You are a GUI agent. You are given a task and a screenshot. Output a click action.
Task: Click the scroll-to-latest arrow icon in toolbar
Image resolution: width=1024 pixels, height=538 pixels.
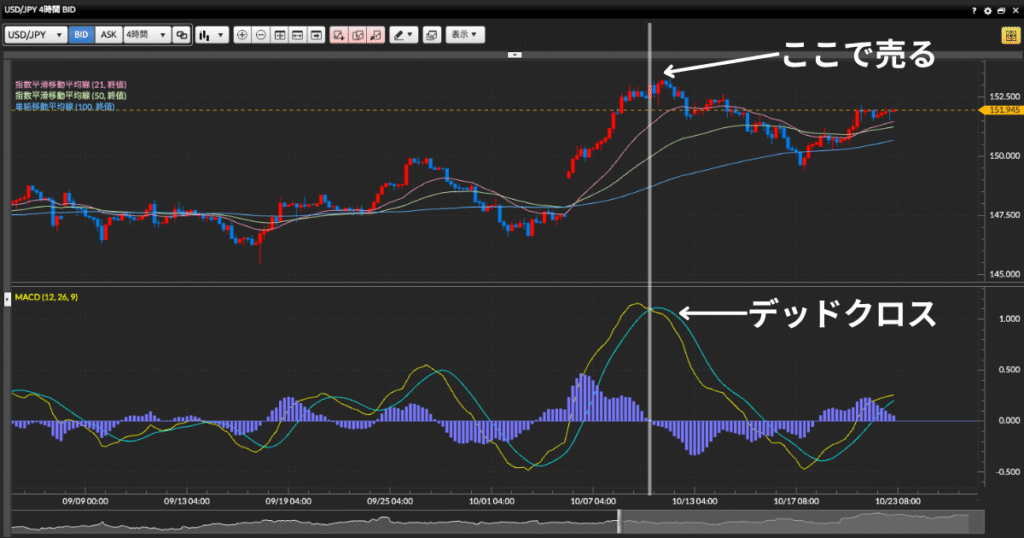coord(316,34)
